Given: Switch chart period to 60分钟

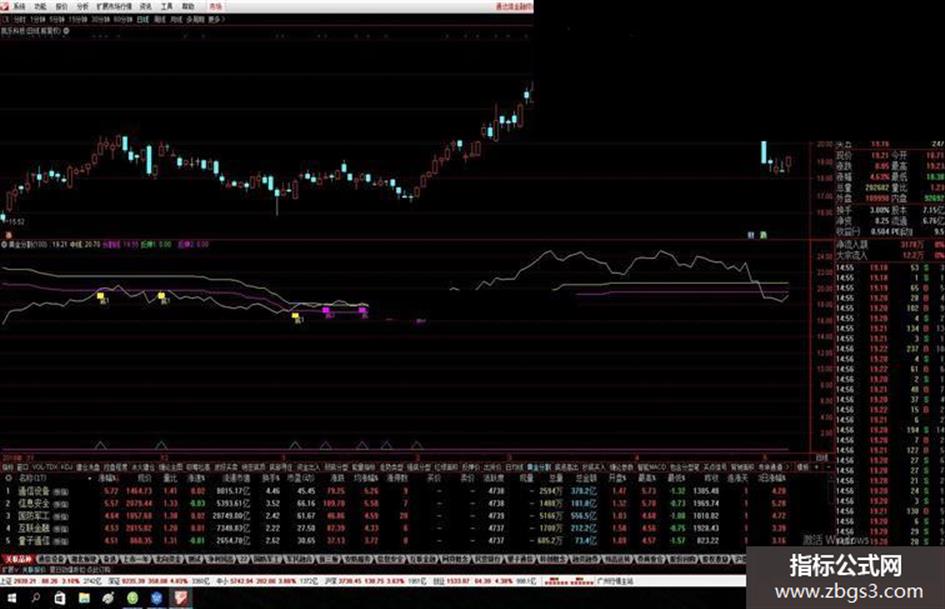Looking at the screenshot, I should (x=123, y=19).
